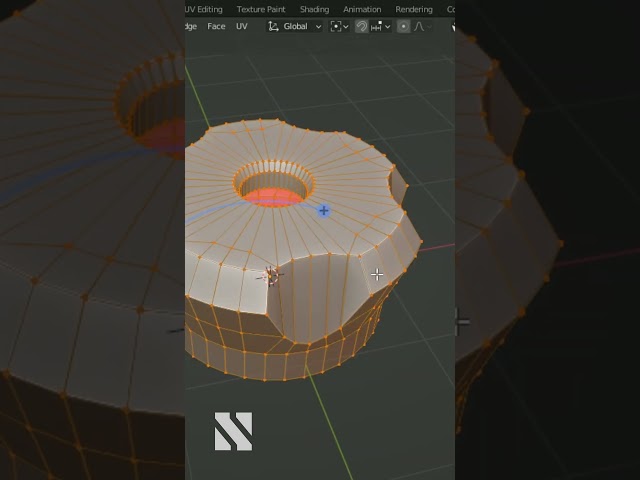Image resolution: width=640 pixels, height=480 pixels.
Task: Switch to the UV Editing workspace tab
Action: [204, 9]
